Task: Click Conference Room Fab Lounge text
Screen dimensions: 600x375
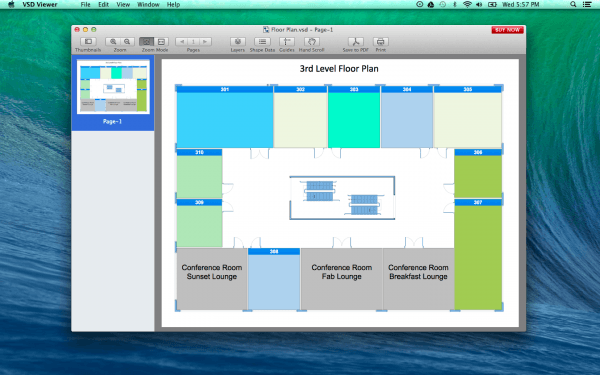Action: [x=342, y=272]
